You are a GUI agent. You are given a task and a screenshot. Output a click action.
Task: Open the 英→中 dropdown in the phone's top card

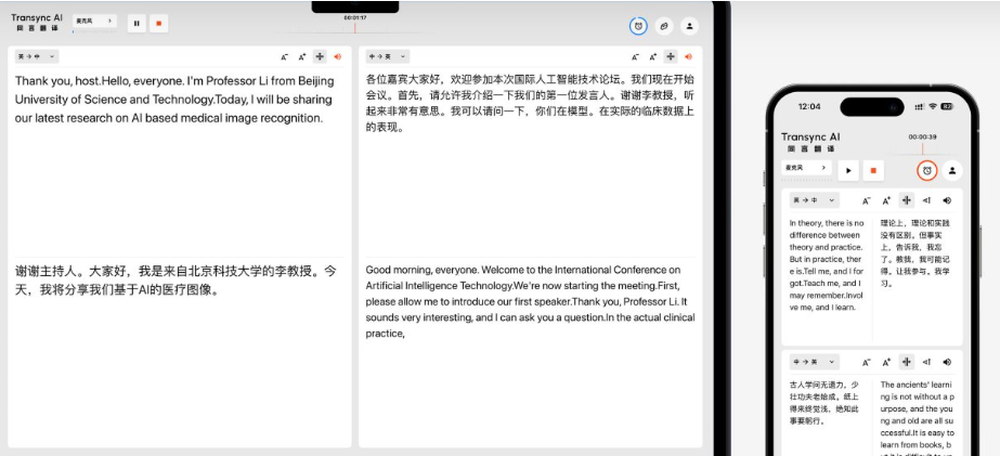point(814,200)
